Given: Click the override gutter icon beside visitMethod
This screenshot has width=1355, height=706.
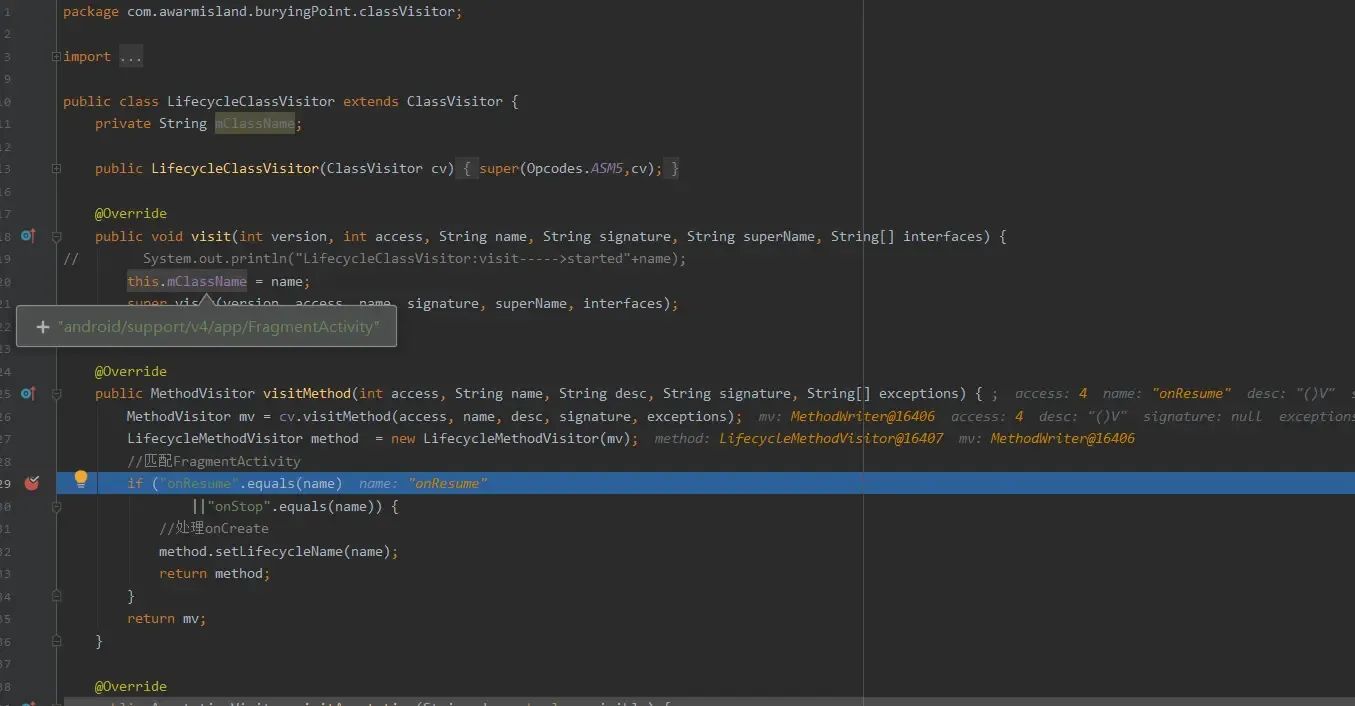Looking at the screenshot, I should [28, 394].
